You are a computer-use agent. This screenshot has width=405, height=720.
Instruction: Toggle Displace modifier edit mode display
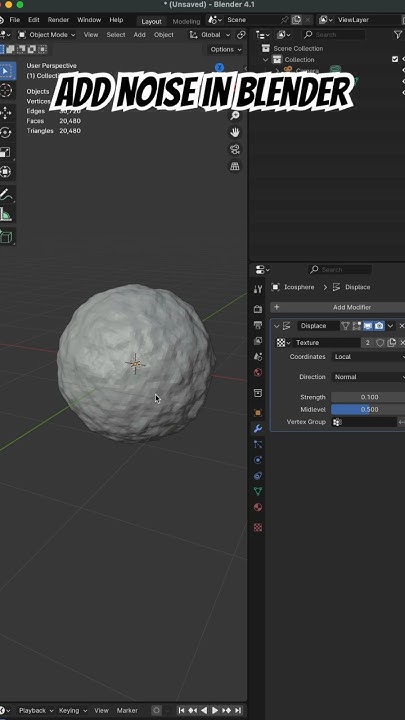357,326
